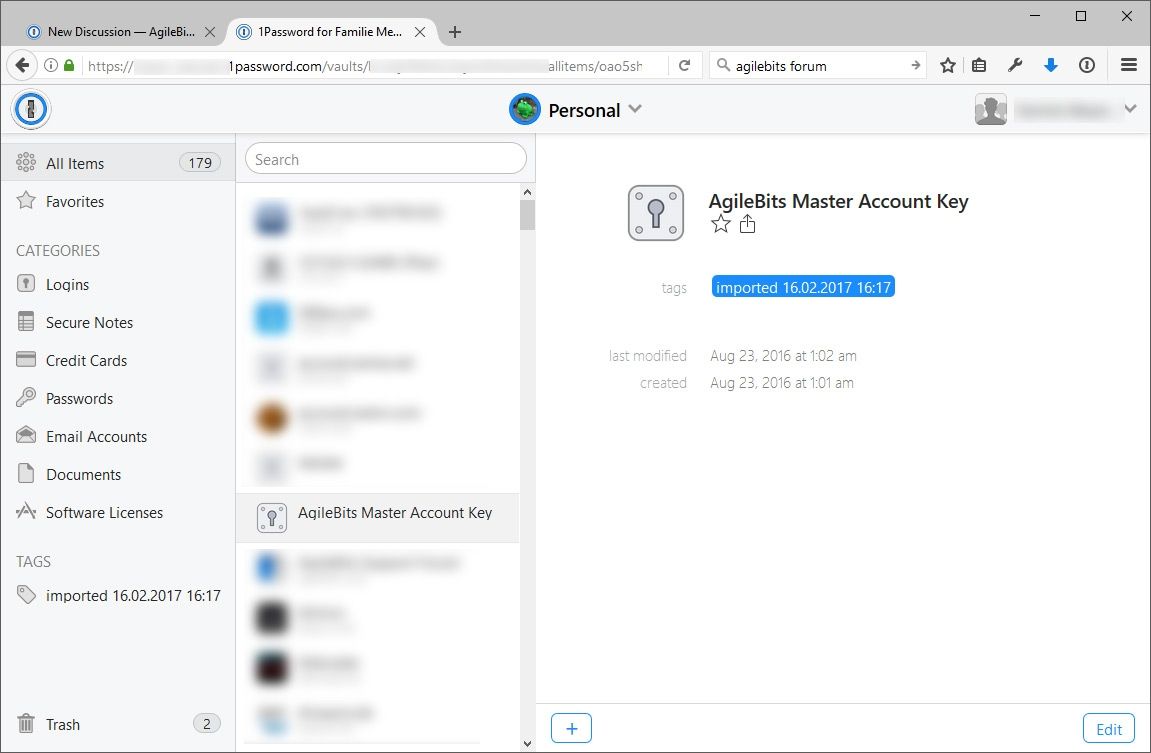Click the green padlock security icon
Viewport: 1151px width, 753px height.
click(69, 65)
